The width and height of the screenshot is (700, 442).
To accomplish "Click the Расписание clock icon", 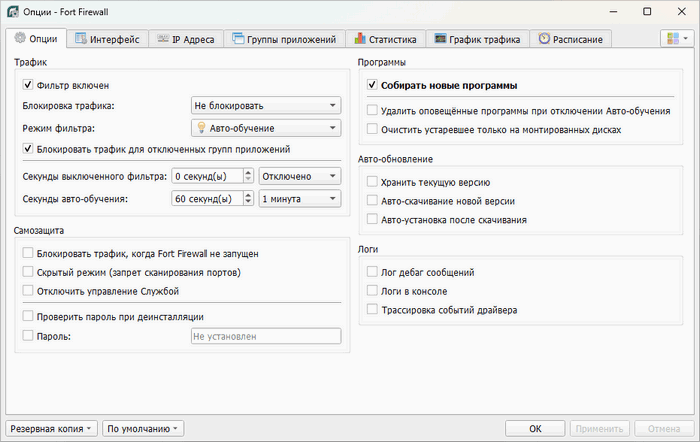I will coord(544,39).
